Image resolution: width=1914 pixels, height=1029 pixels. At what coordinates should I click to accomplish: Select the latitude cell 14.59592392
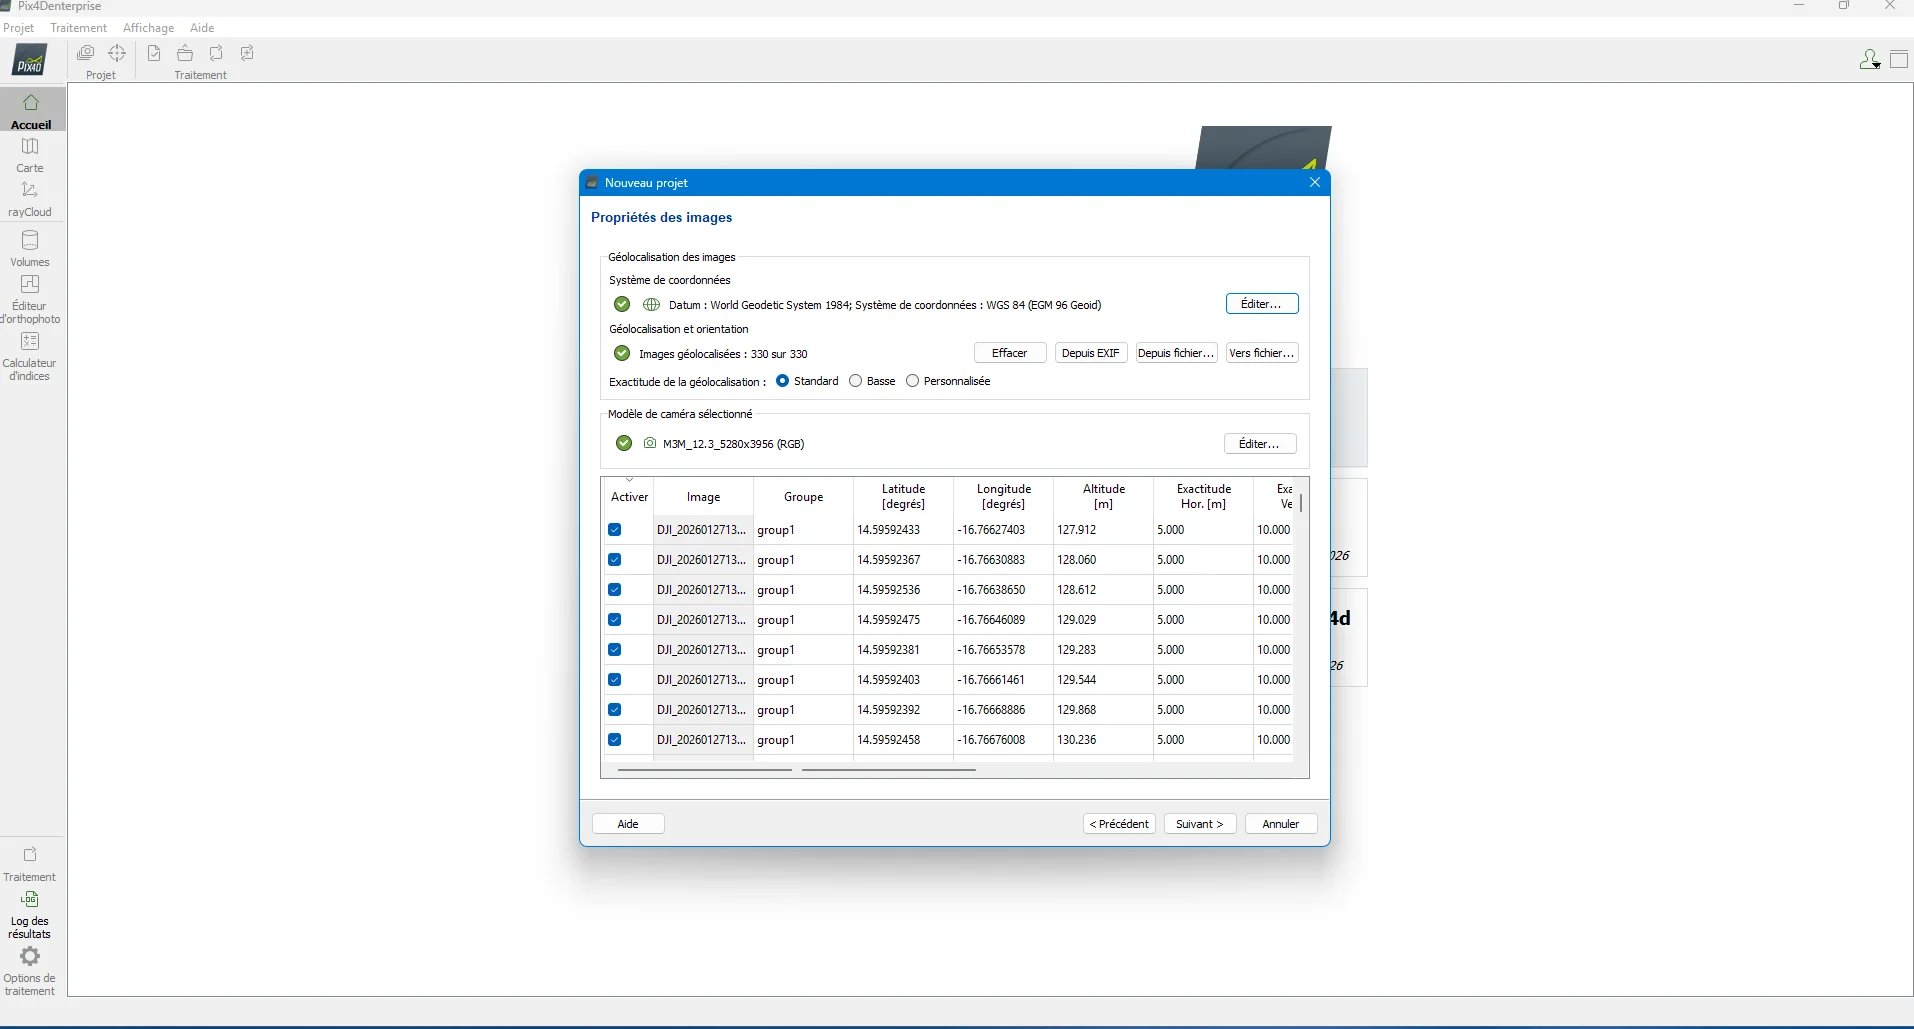click(904, 710)
